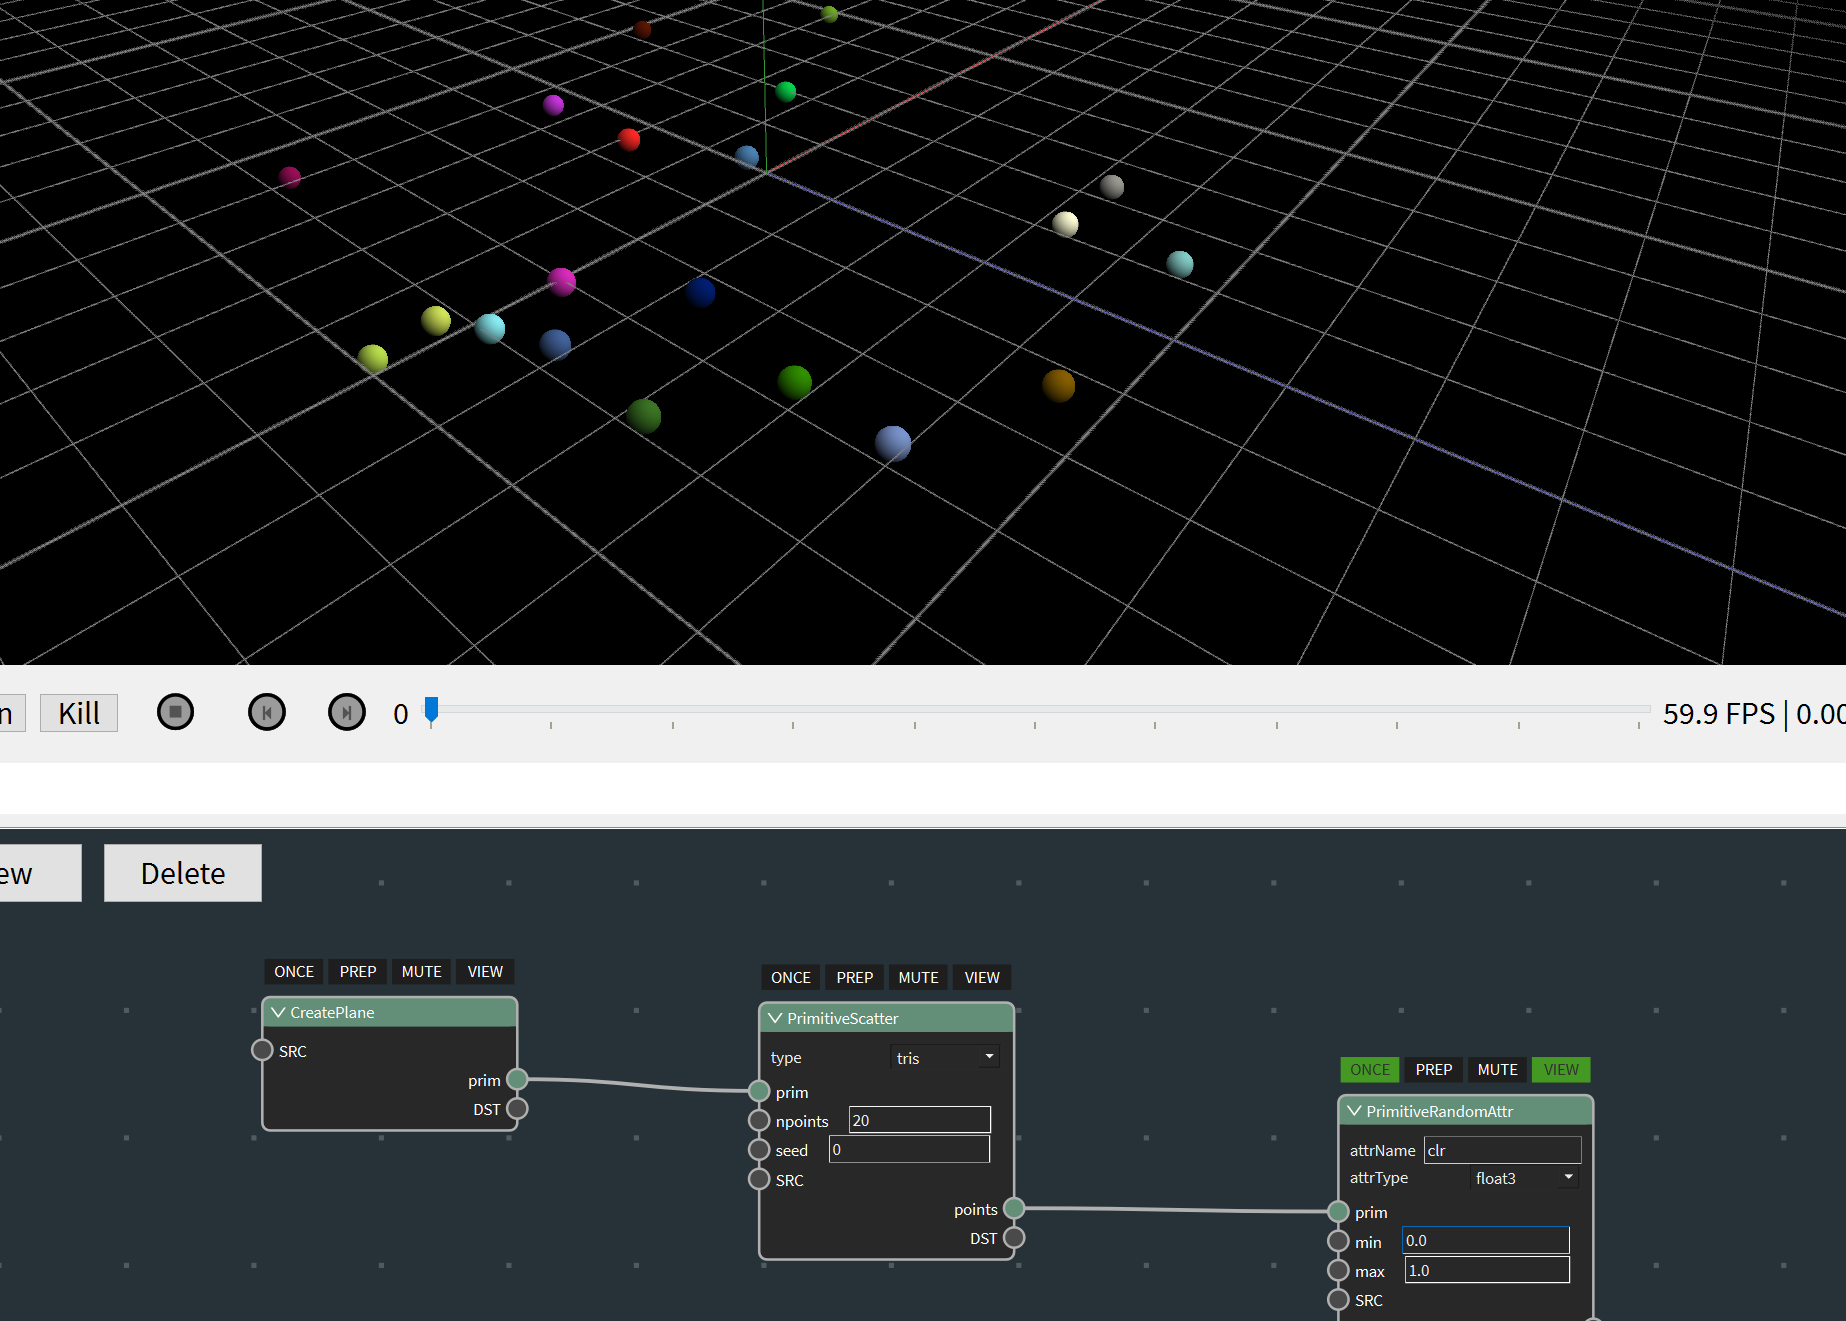Click the 59.9 FPS readout

pyautogui.click(x=1718, y=714)
